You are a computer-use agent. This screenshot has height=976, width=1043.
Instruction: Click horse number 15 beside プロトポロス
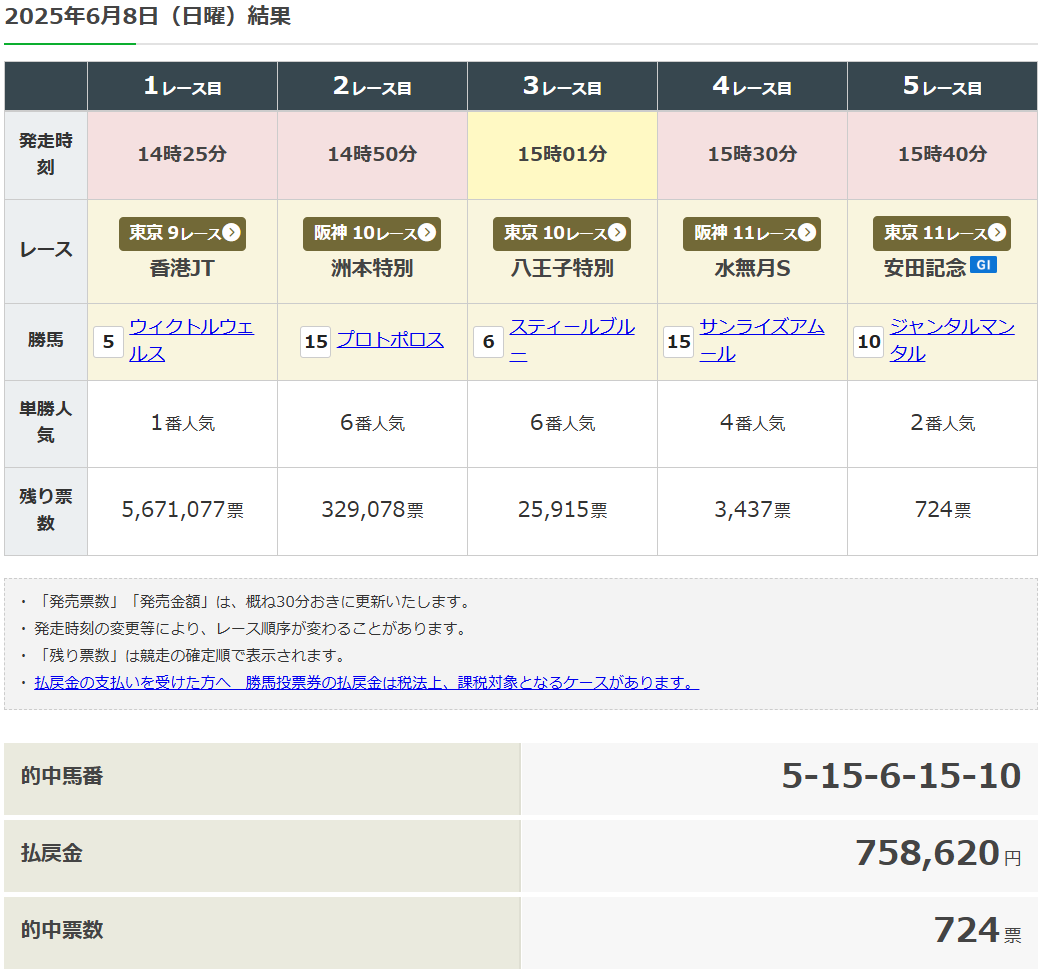[316, 342]
